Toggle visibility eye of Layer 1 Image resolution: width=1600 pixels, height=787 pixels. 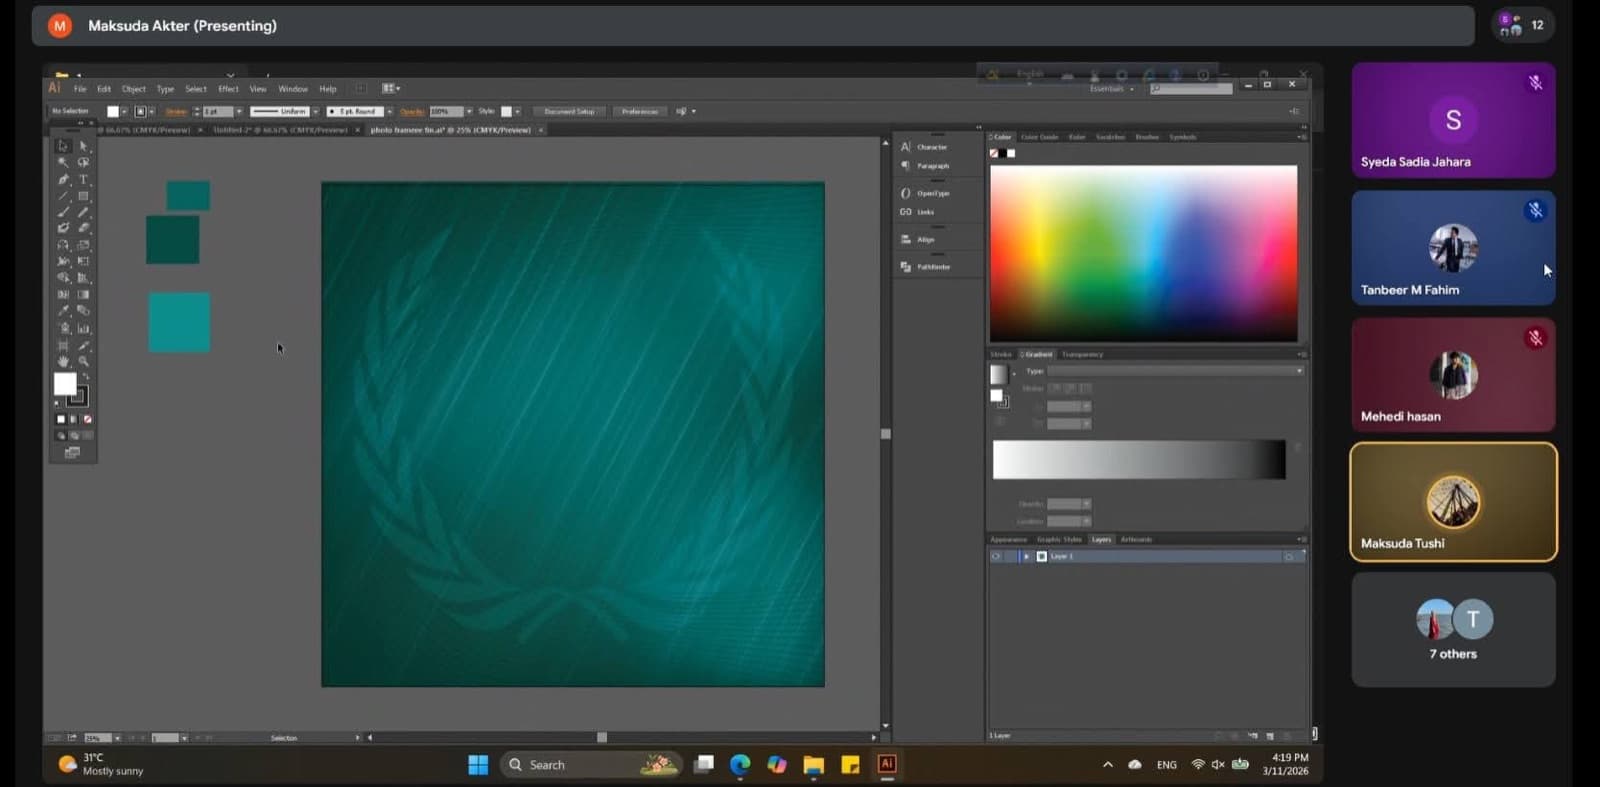[x=996, y=556]
